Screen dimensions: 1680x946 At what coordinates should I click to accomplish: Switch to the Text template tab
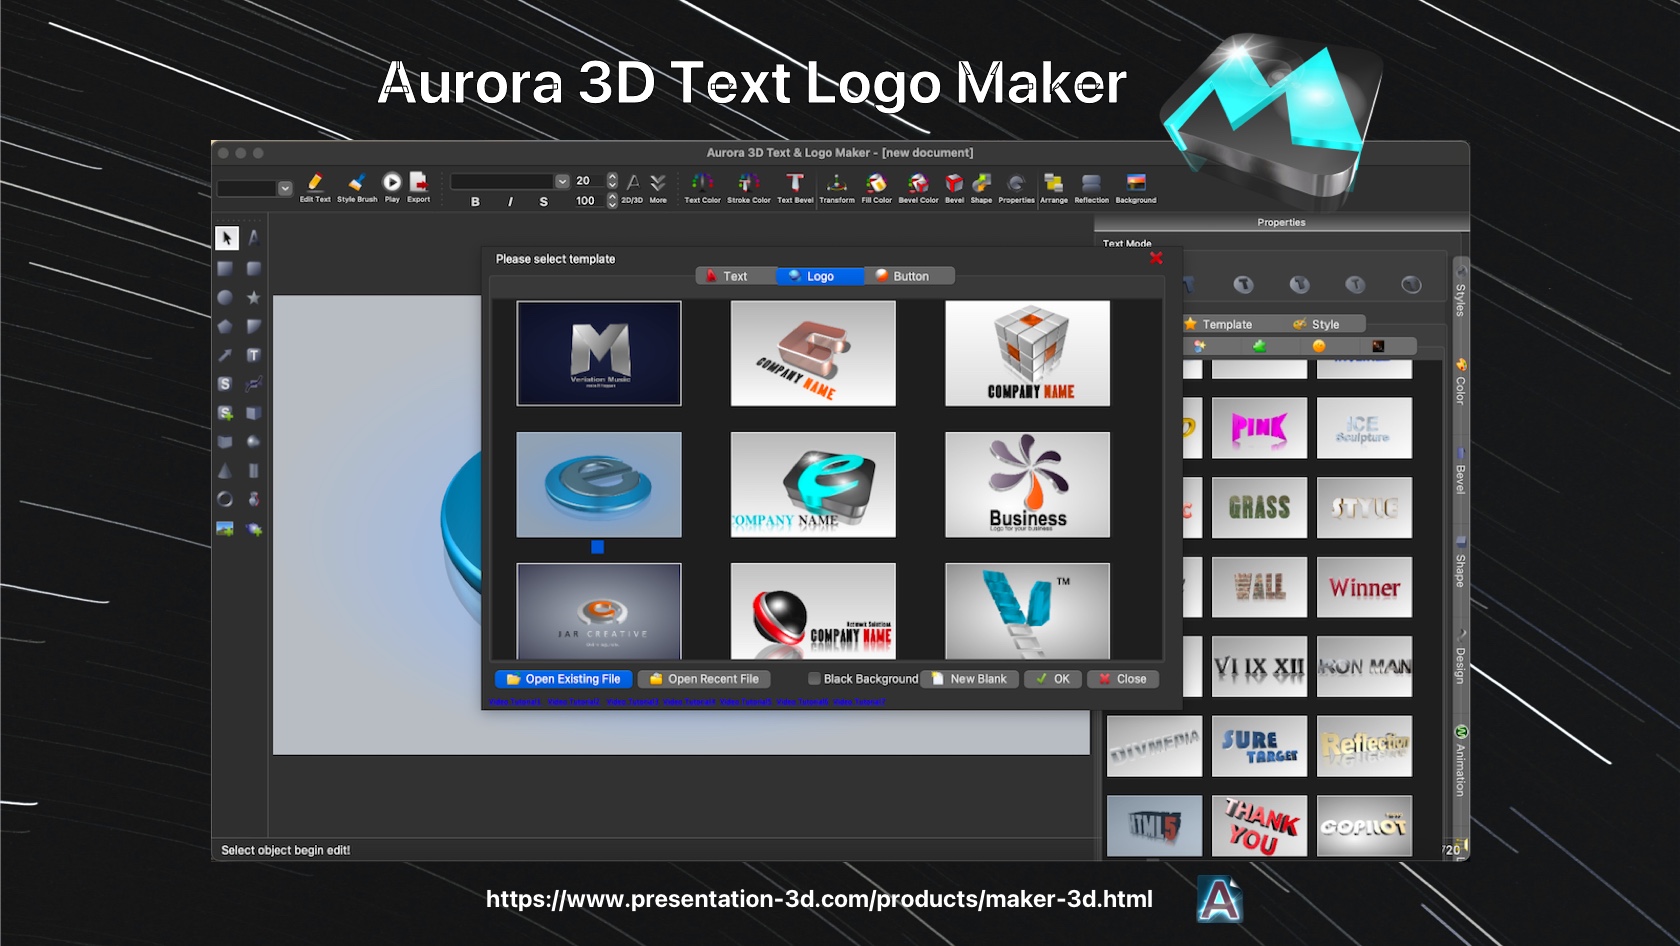[736, 276]
